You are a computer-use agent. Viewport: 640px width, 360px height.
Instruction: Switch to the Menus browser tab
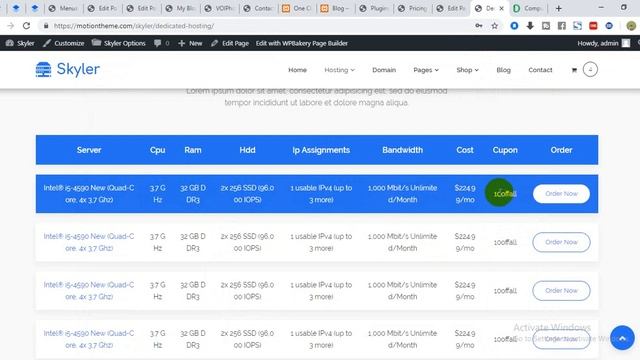(63, 8)
